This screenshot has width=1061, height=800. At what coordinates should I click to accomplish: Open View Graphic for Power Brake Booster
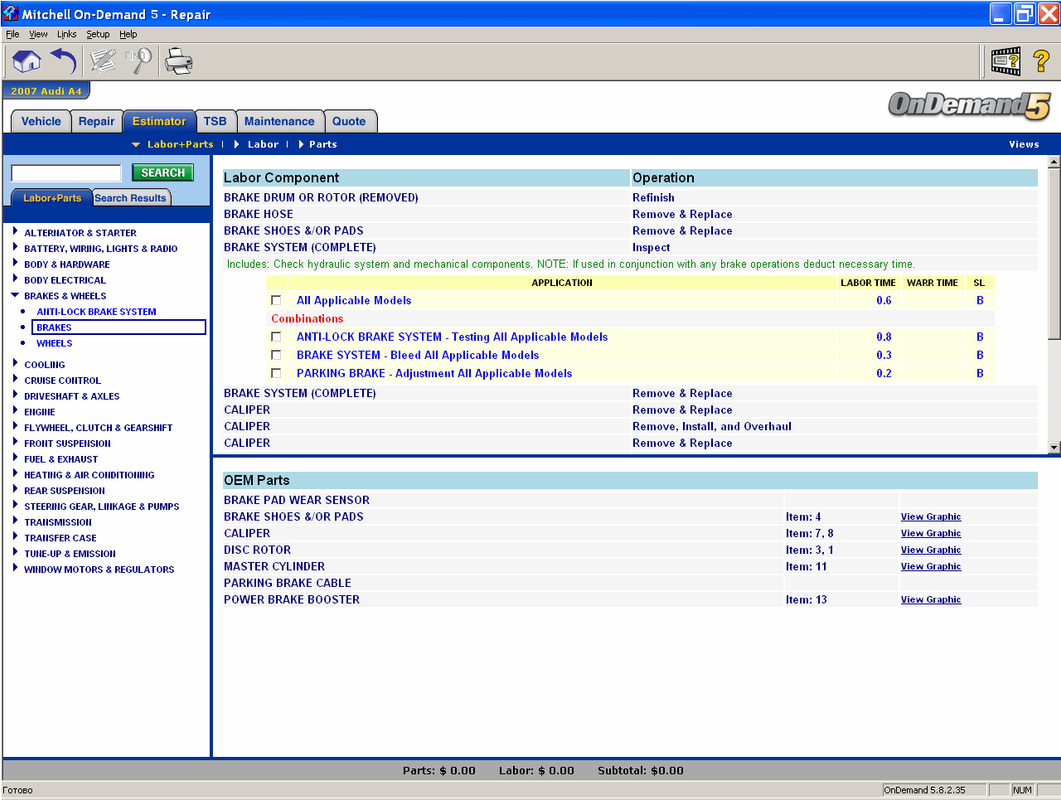[x=930, y=600]
